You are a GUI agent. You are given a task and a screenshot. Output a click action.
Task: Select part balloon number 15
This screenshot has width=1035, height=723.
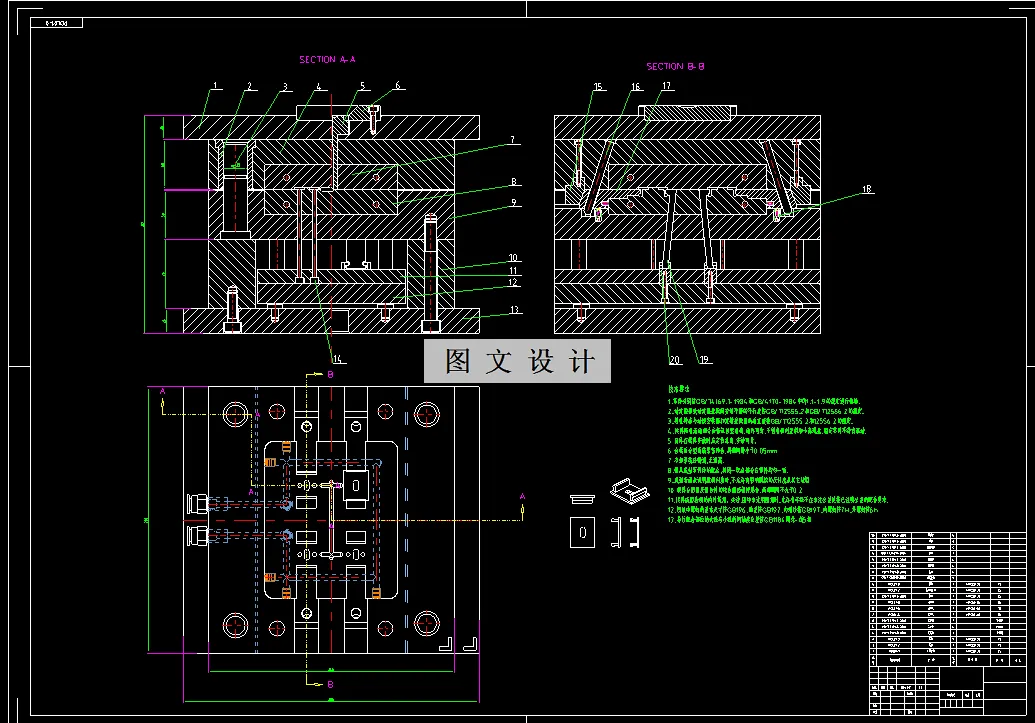click(x=598, y=86)
